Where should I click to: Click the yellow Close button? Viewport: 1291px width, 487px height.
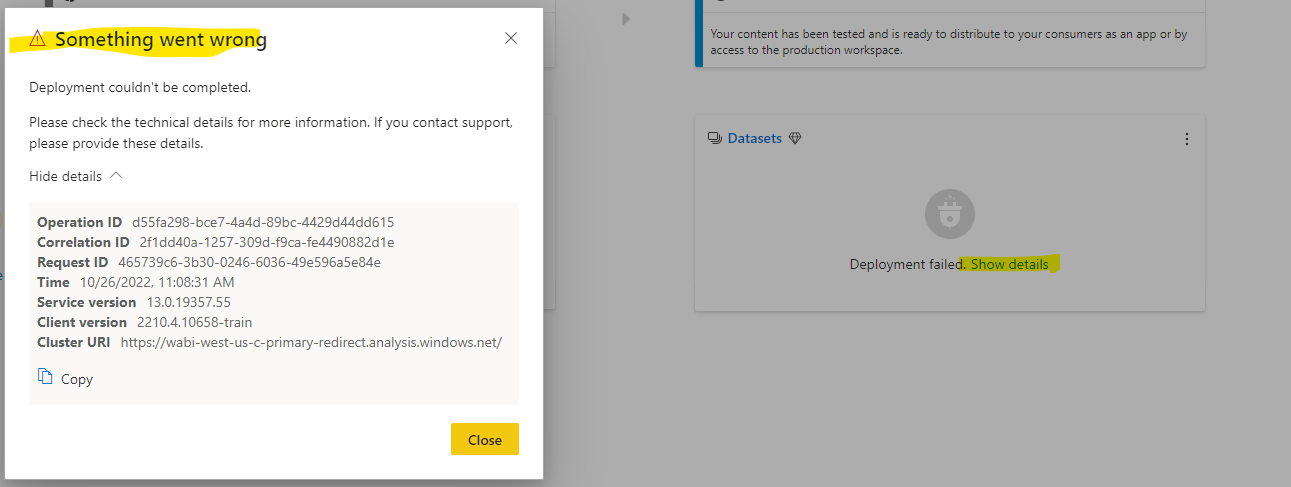click(x=485, y=440)
